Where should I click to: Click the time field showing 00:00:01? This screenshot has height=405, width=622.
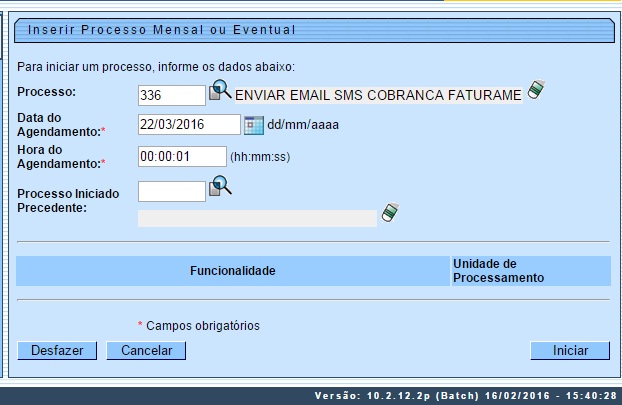(182, 156)
